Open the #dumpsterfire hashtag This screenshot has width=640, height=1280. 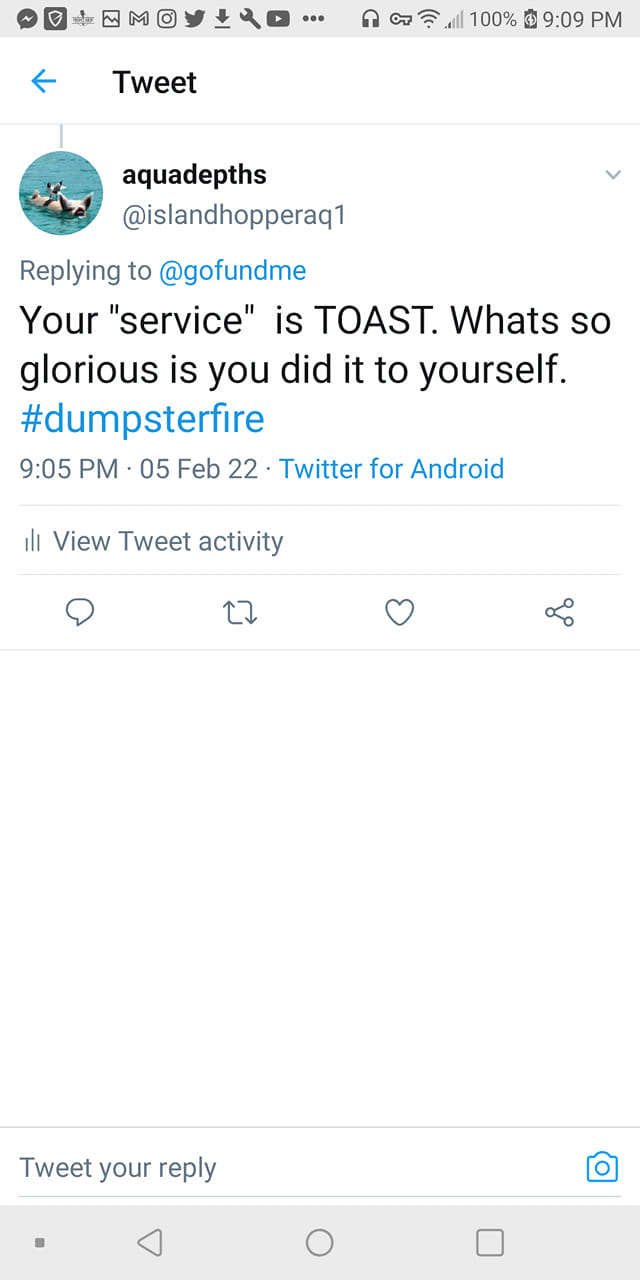(x=142, y=418)
